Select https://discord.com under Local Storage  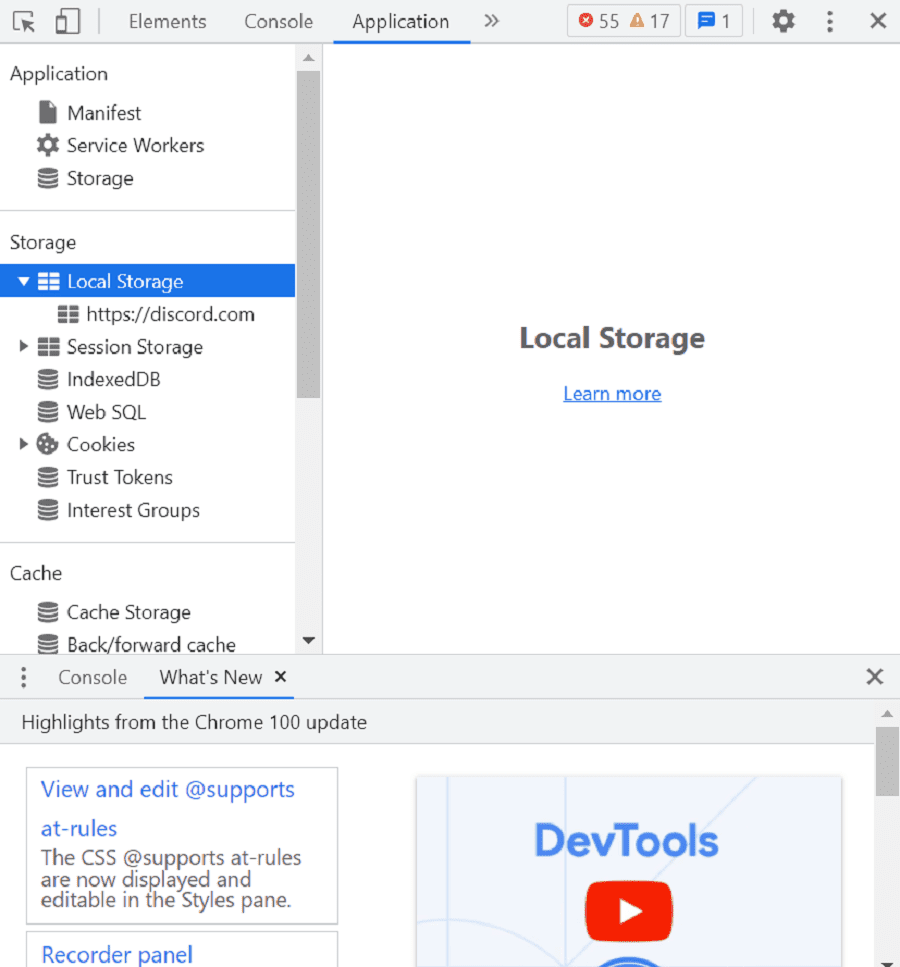pyautogui.click(x=171, y=313)
